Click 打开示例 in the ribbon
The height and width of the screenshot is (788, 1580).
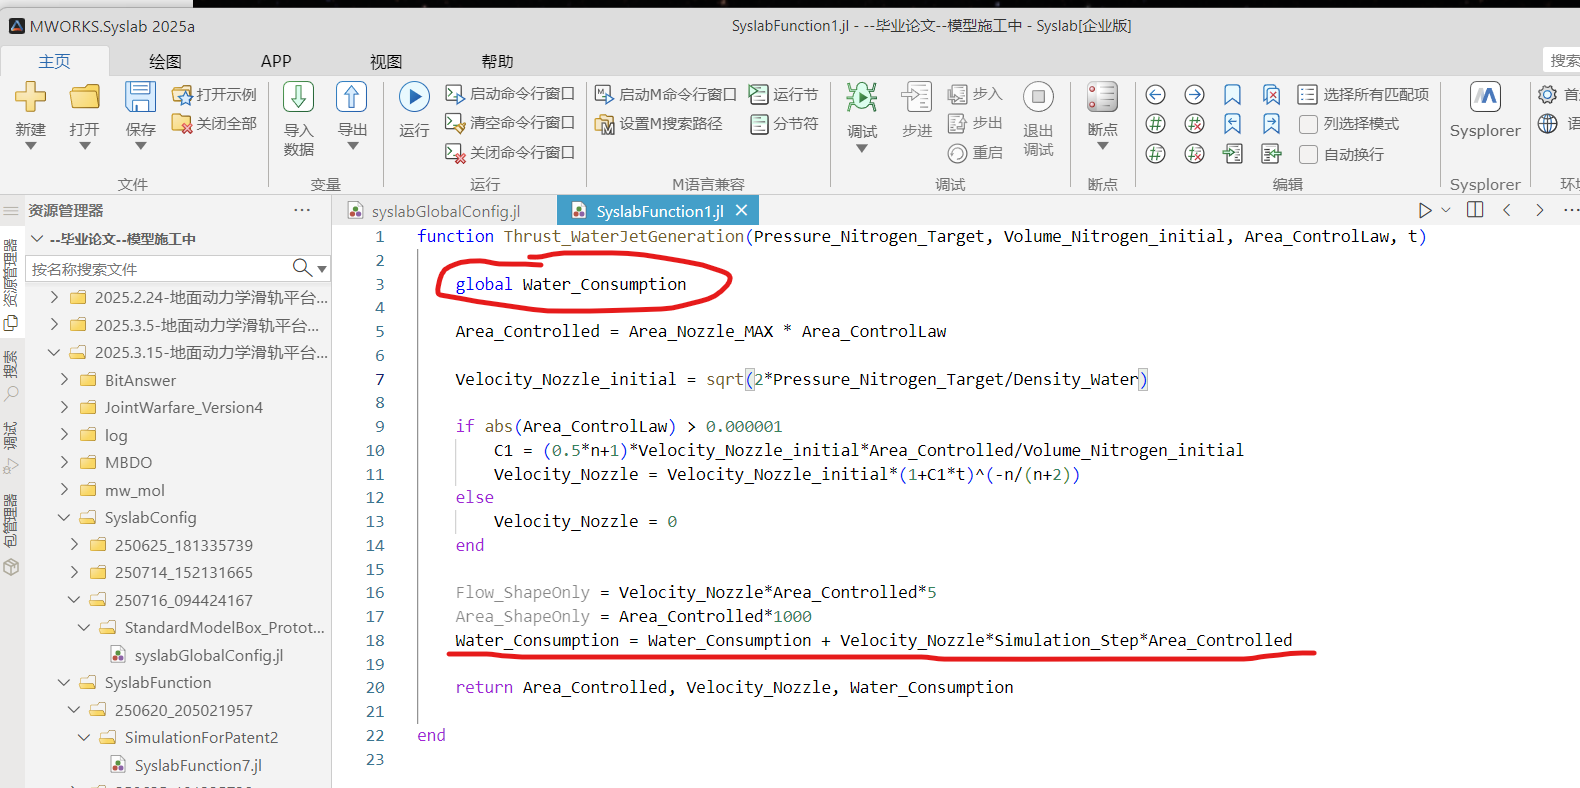click(214, 94)
